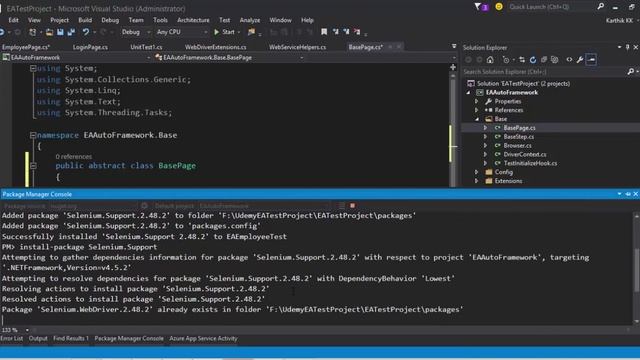Click the Show All Files icon
This screenshot has height=360, width=640.
pyautogui.click(x=555, y=60)
